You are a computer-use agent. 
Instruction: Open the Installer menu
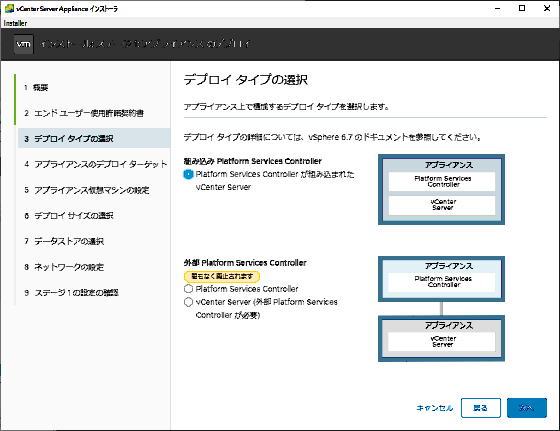[x=15, y=23]
